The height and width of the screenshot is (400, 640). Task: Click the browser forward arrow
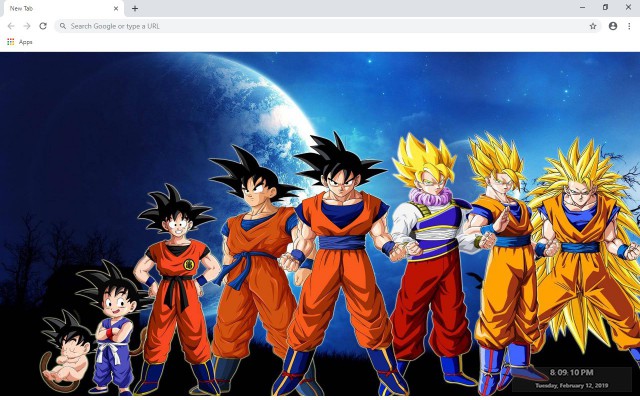click(27, 26)
